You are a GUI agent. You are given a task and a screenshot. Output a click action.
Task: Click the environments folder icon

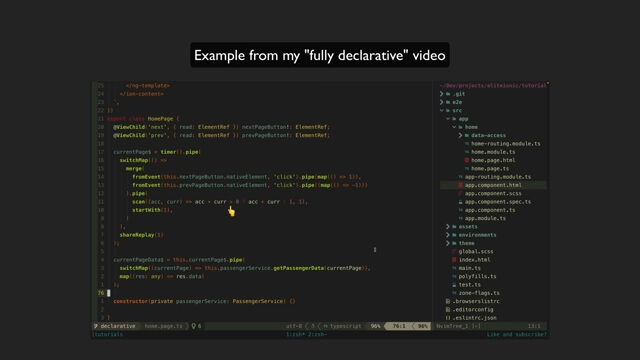tap(454, 235)
